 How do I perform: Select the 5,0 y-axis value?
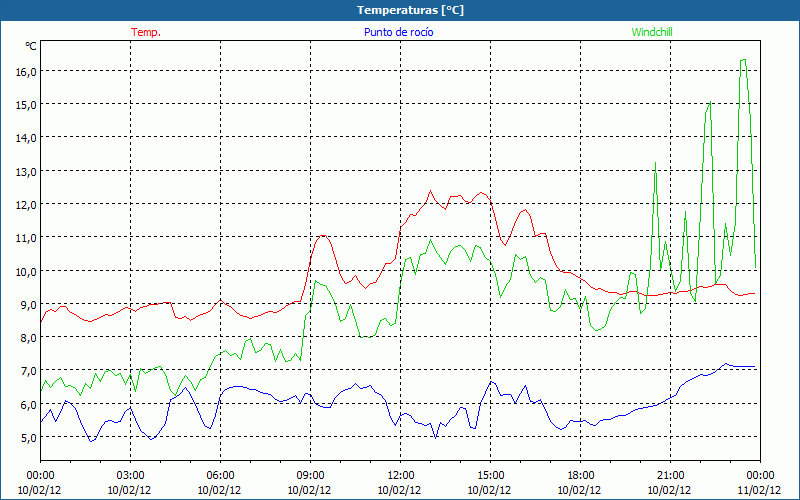(29, 438)
